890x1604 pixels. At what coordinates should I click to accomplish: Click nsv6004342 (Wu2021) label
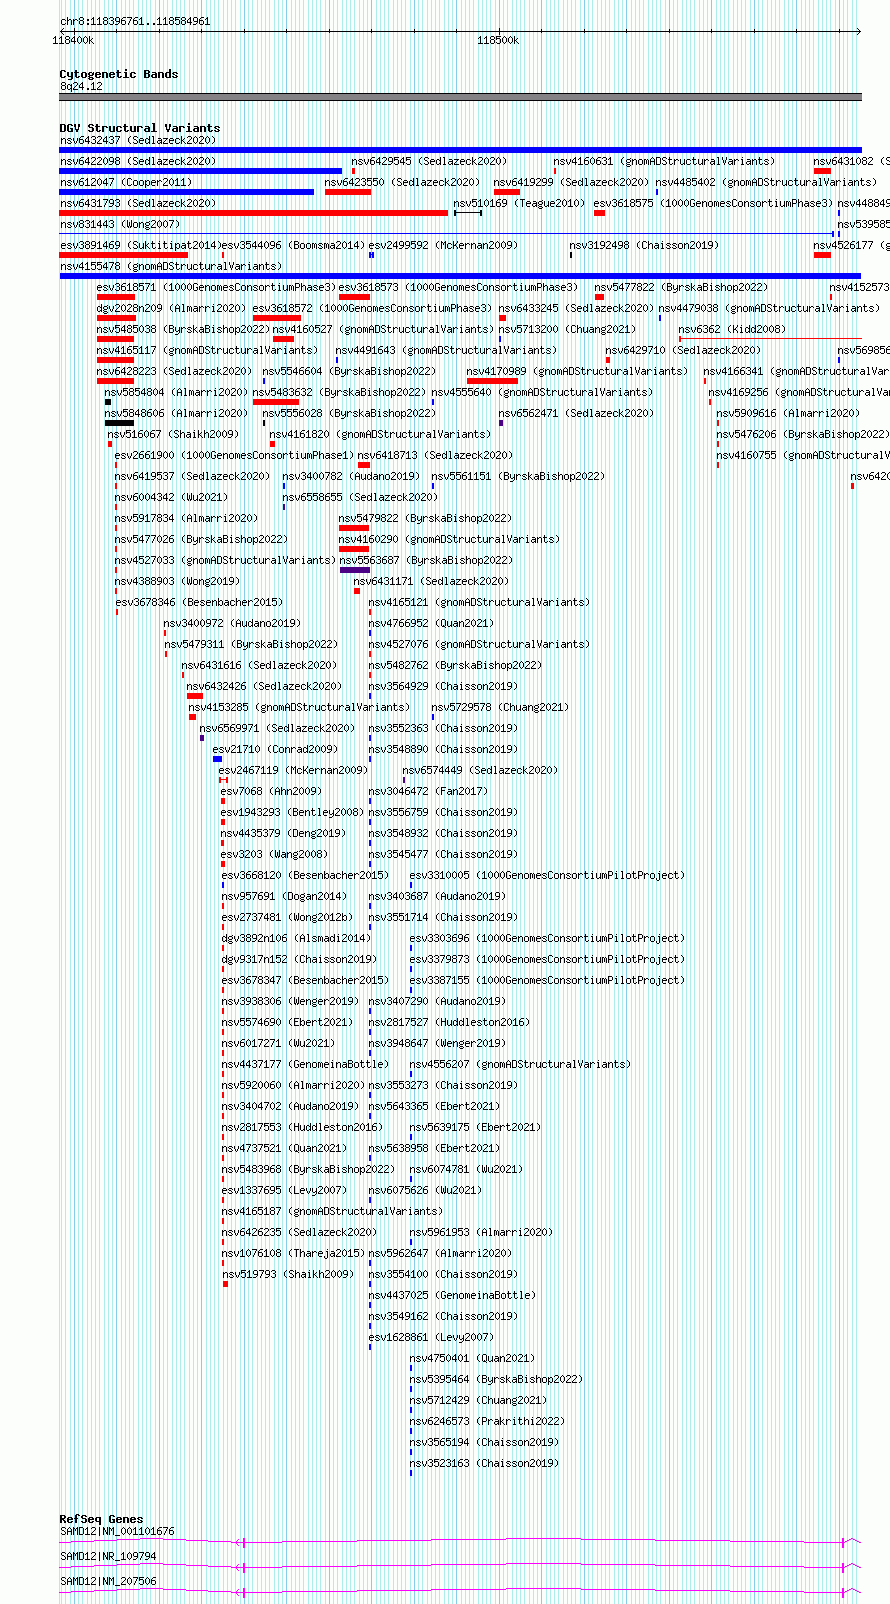[172, 498]
